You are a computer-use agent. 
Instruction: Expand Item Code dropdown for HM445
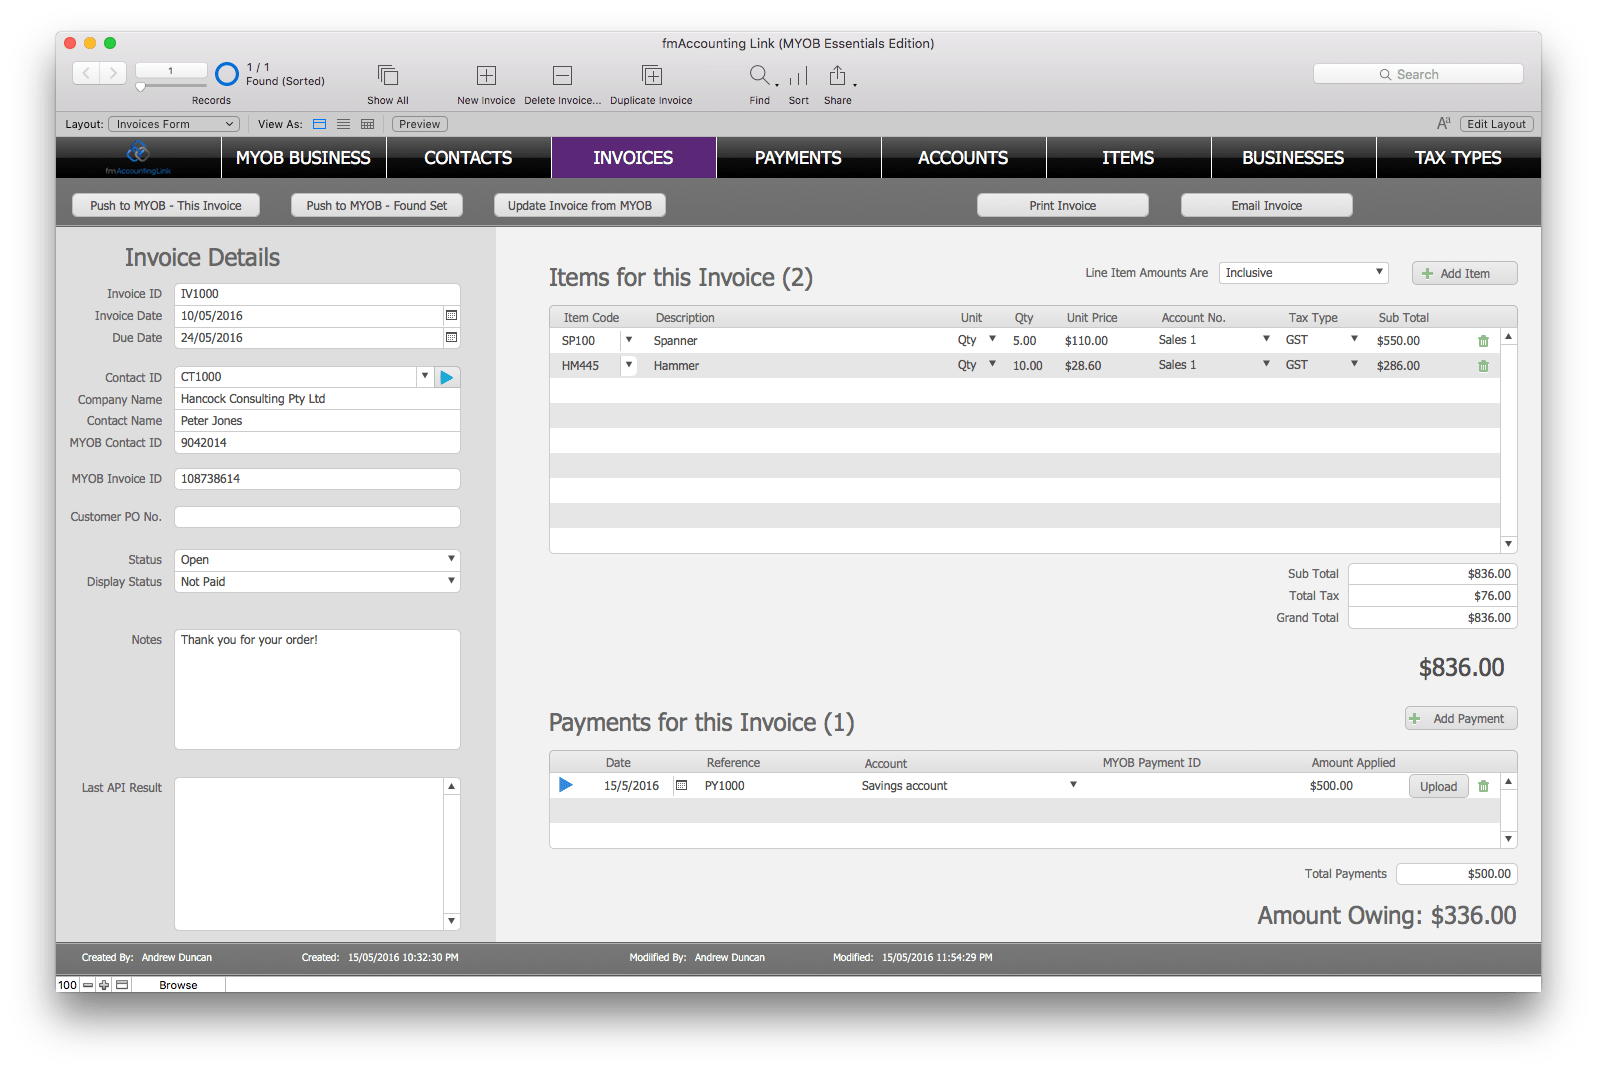(x=629, y=365)
